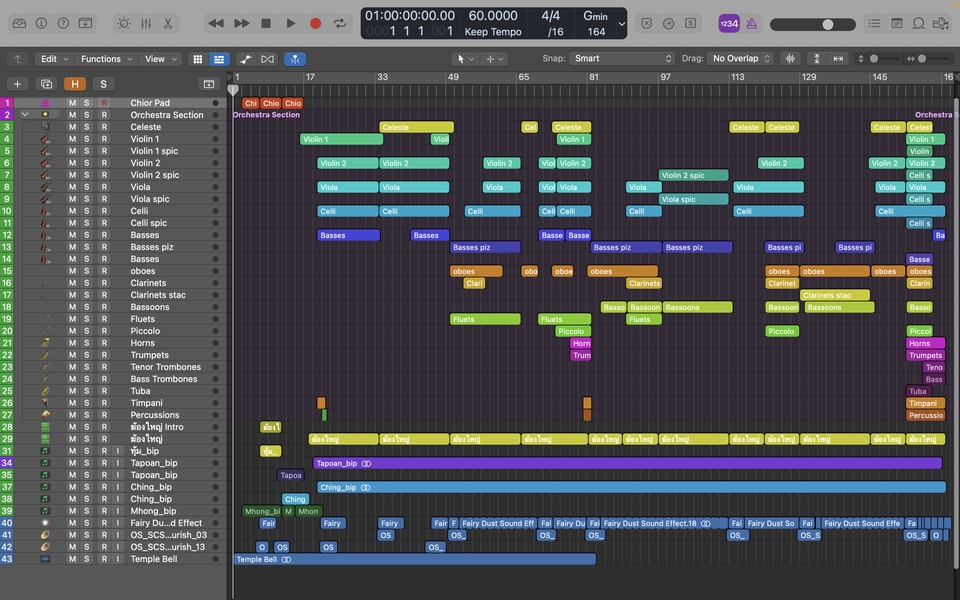Select the Tapoan_bip long purple region
The height and width of the screenshot is (600, 960).
pyautogui.click(x=628, y=463)
